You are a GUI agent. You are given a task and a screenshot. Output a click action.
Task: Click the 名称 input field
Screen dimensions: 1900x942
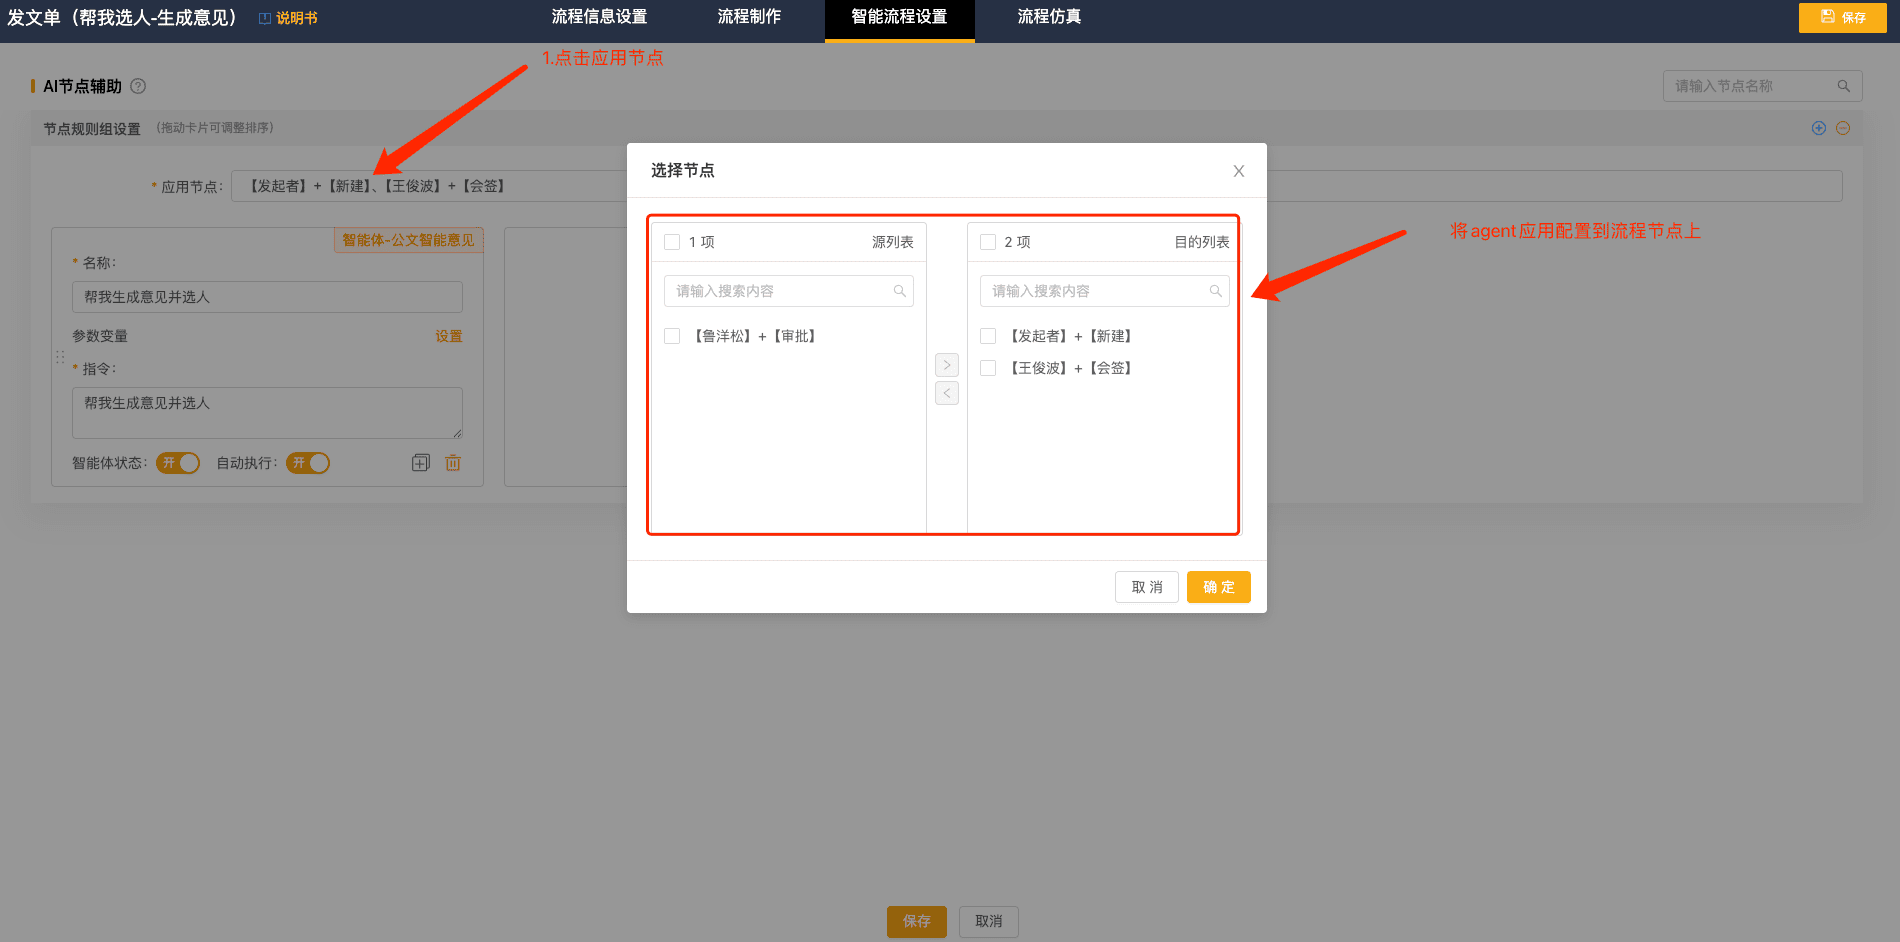(x=267, y=297)
